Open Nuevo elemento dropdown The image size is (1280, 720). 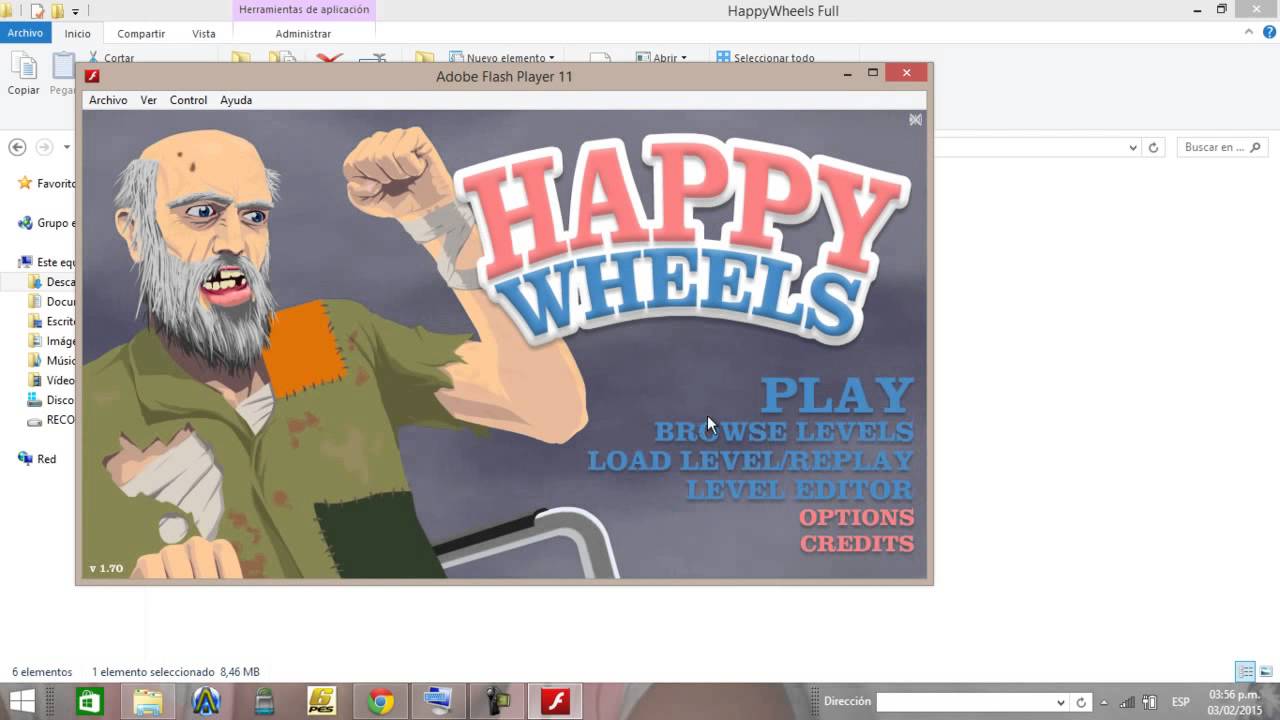(x=501, y=58)
